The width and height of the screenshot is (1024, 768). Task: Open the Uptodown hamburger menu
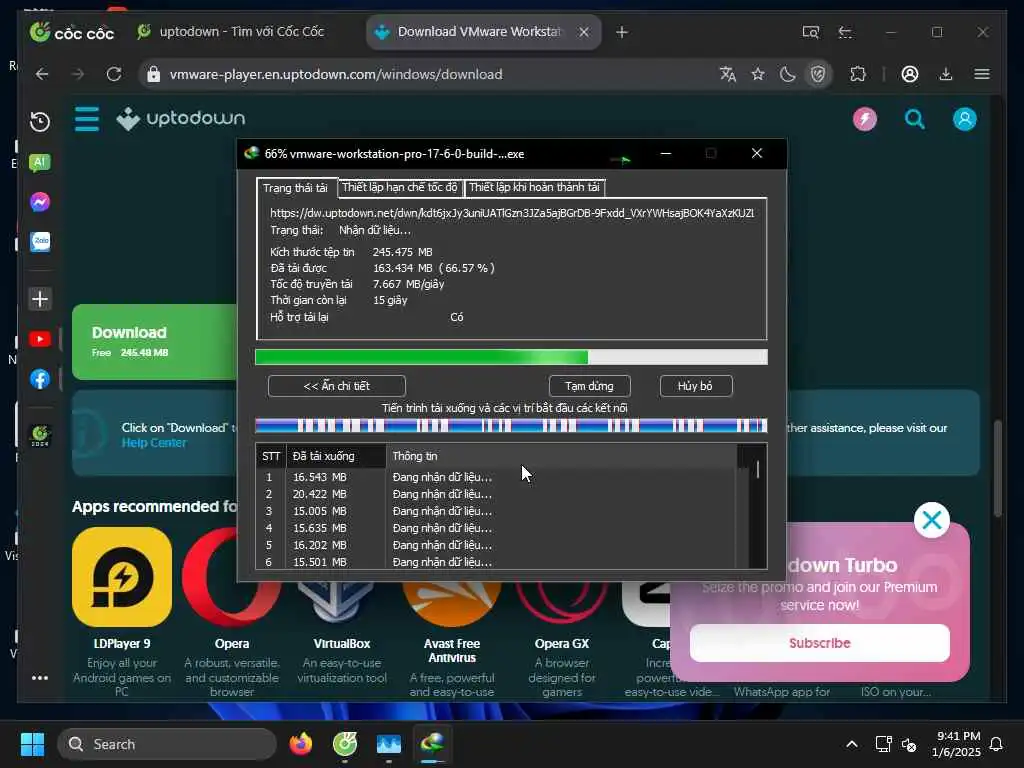pyautogui.click(x=87, y=119)
